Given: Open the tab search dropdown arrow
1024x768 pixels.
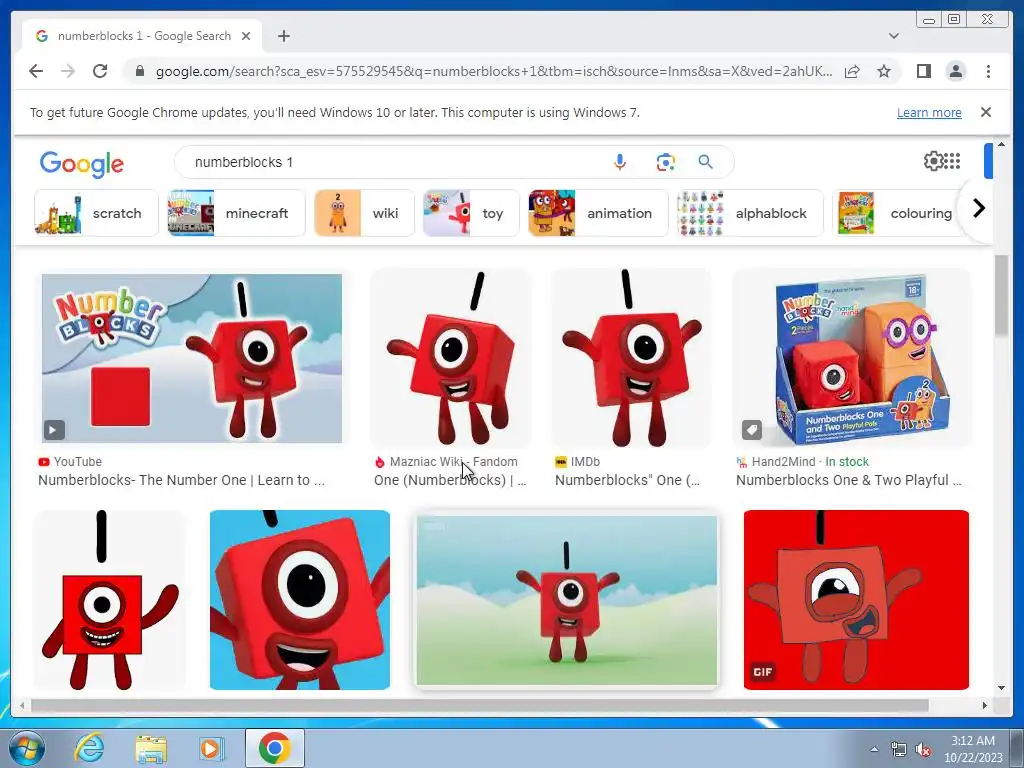Looking at the screenshot, I should tap(893, 36).
